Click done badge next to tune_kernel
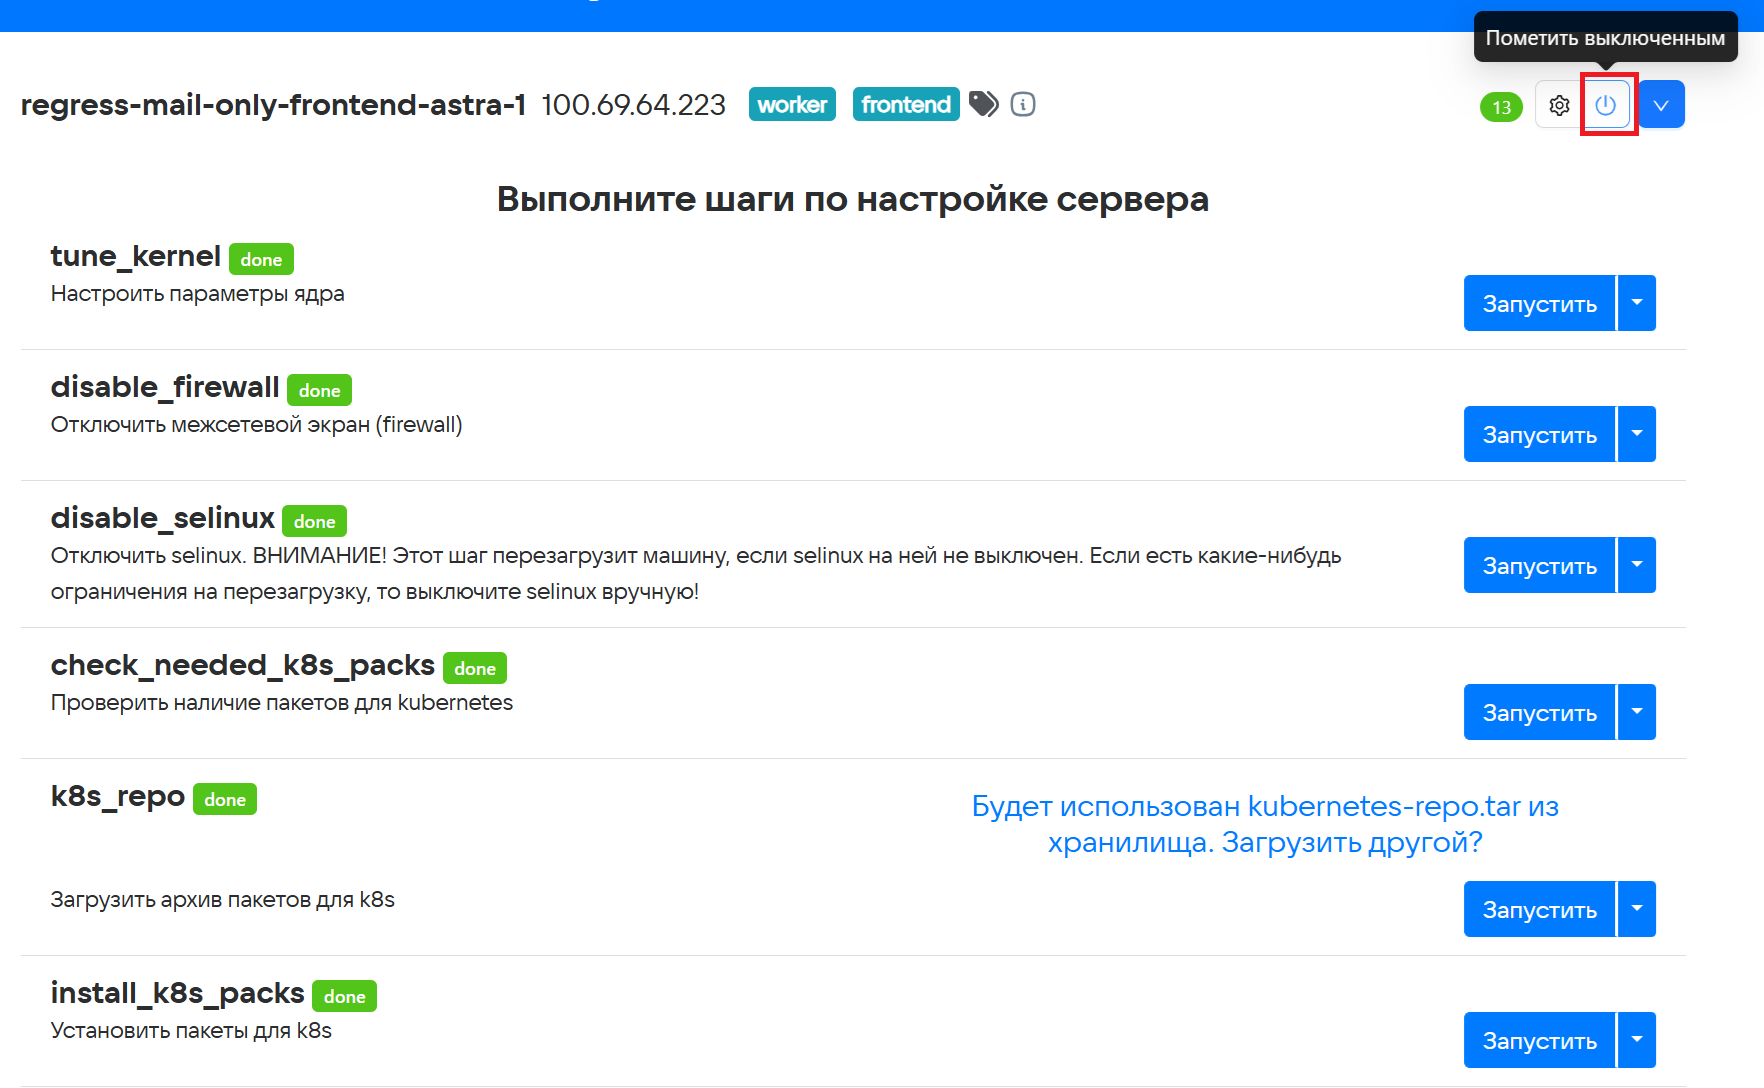Image resolution: width=1764 pixels, height=1088 pixels. 261,259
